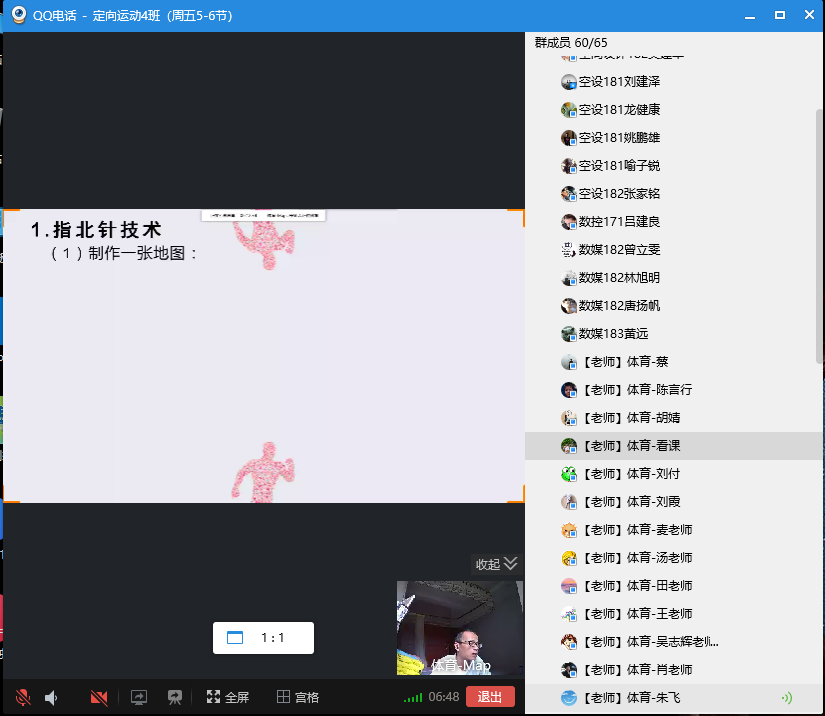Viewport: 825px width, 716px height.
Task: Turn on the disabled camera
Action: pos(99,697)
